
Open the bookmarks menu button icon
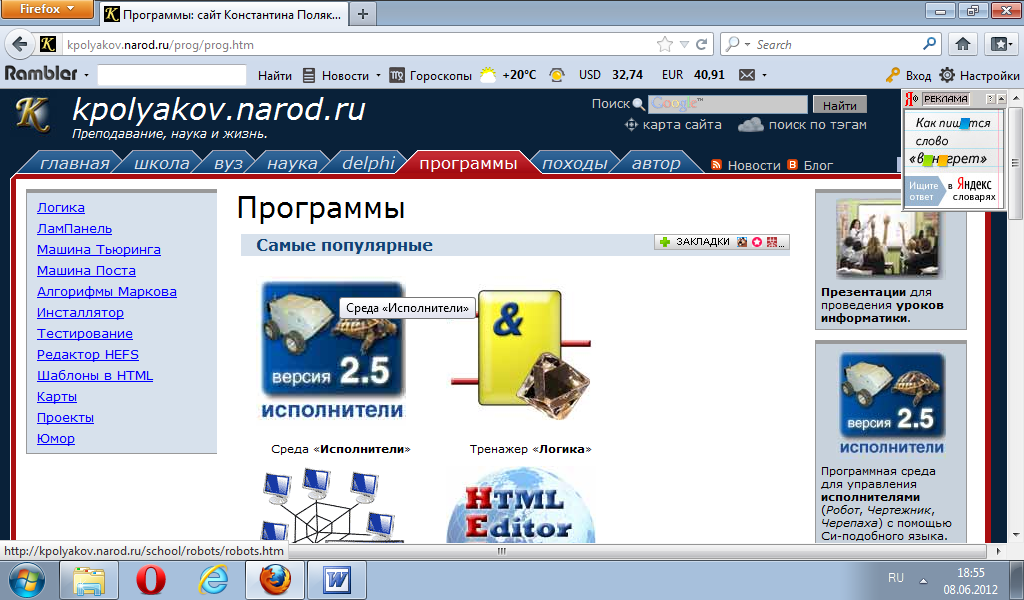[1000, 44]
